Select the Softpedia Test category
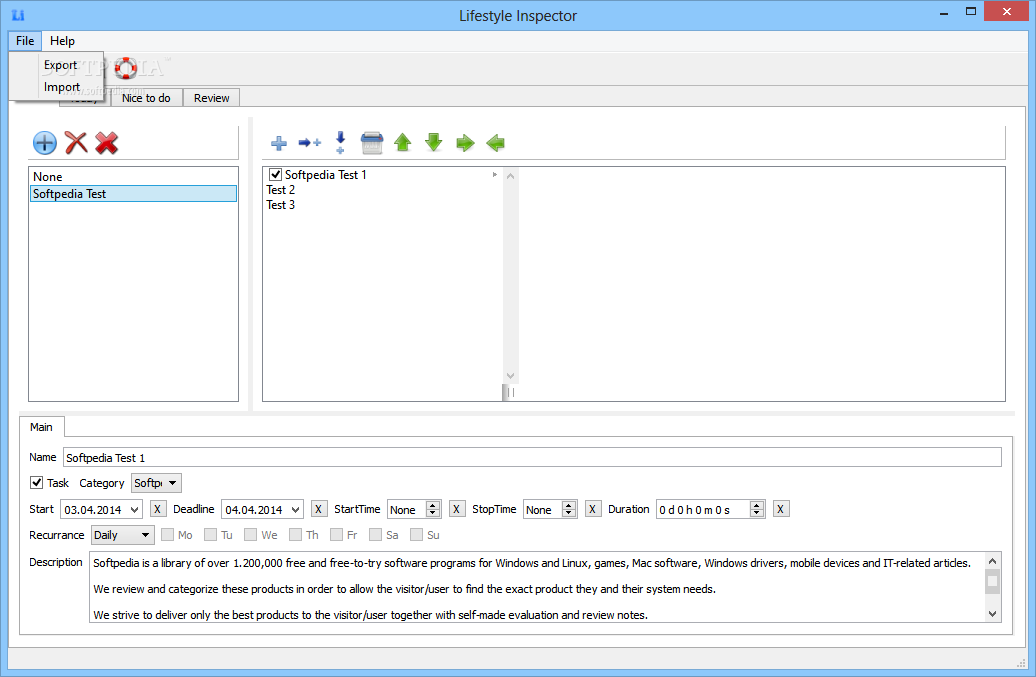The width and height of the screenshot is (1036, 677). tap(133, 194)
